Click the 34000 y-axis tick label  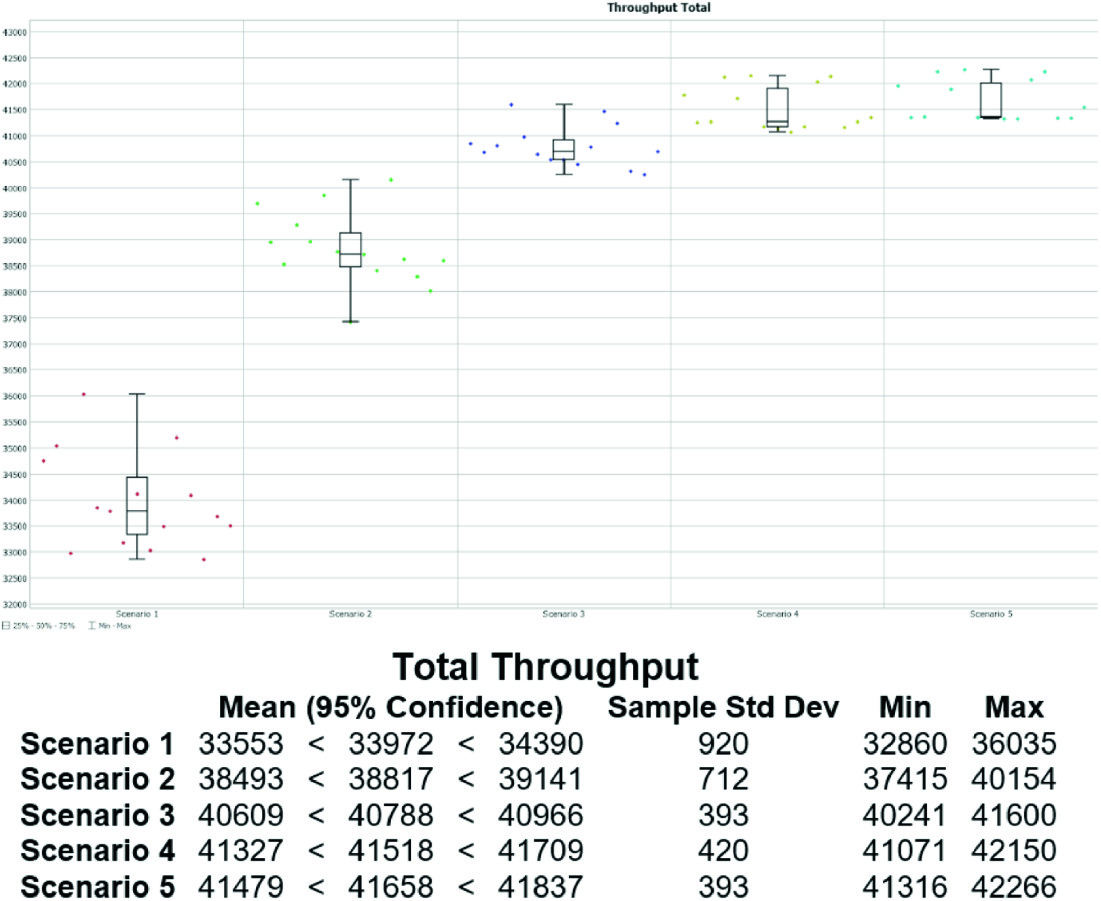pos(15,501)
